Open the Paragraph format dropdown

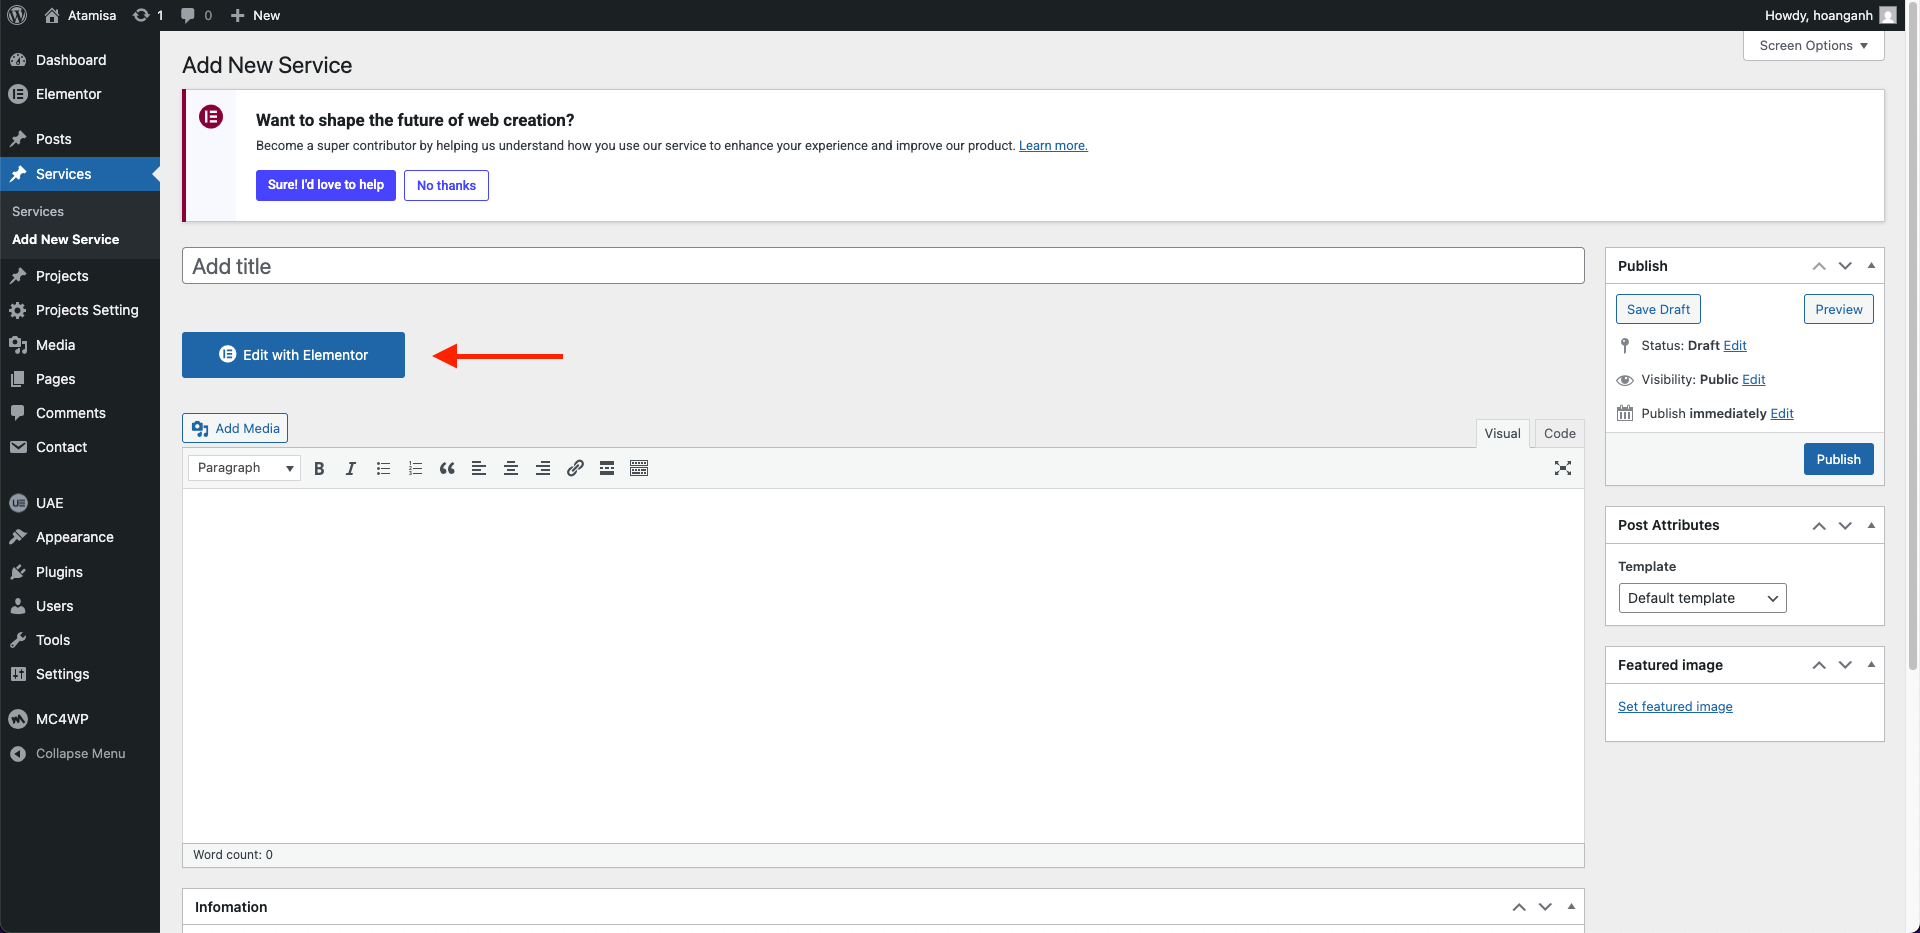[x=245, y=468]
